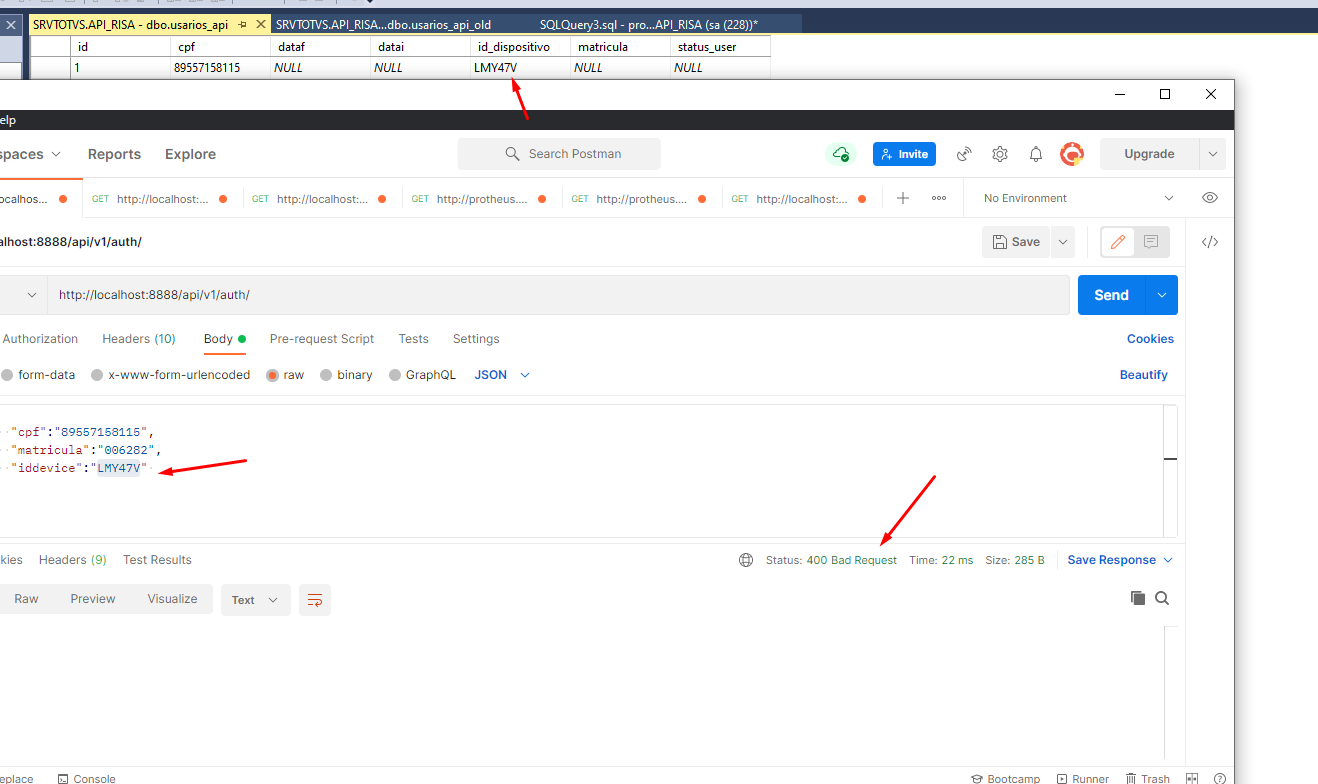1318x784 pixels.
Task: Open the Console in status bar
Action: (x=86, y=778)
